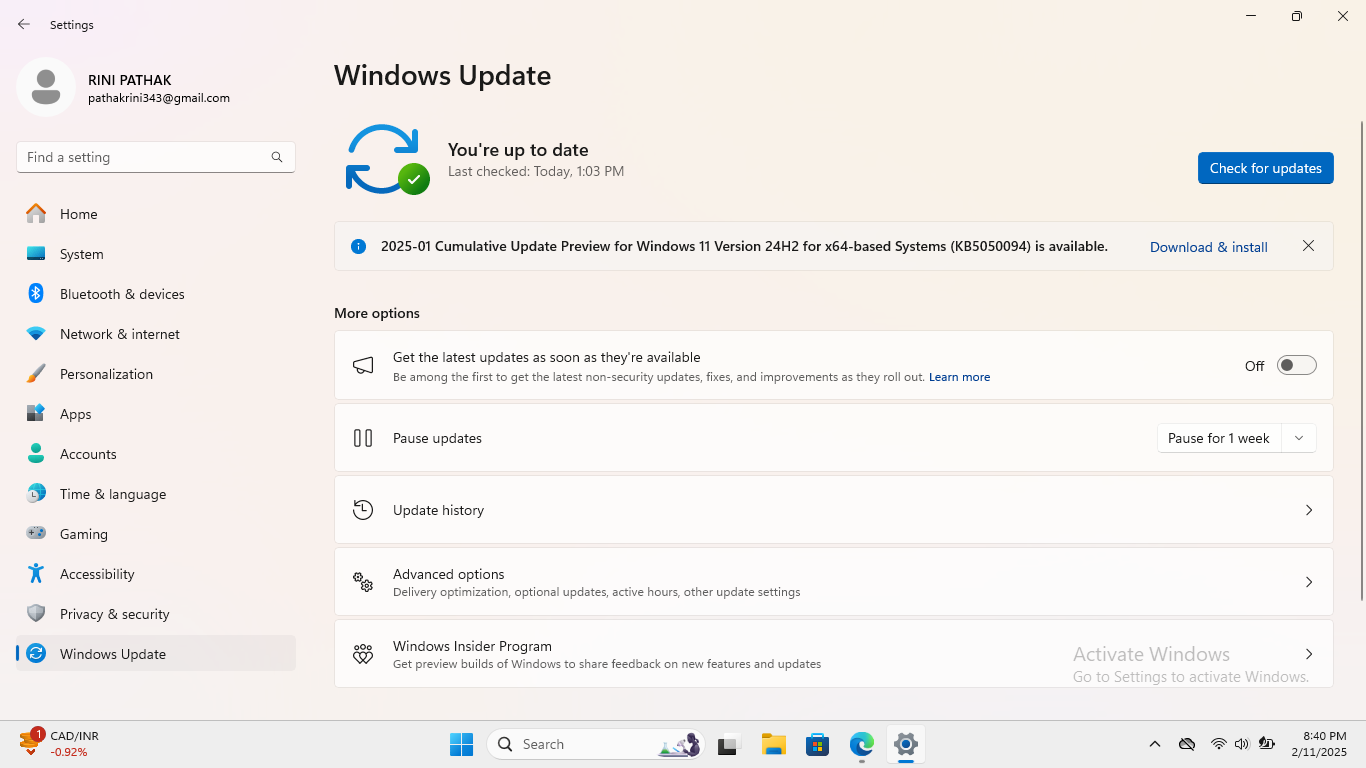The width and height of the screenshot is (1366, 768).
Task: Open Windows Insider Program via its chevron
Action: [x=1309, y=654]
